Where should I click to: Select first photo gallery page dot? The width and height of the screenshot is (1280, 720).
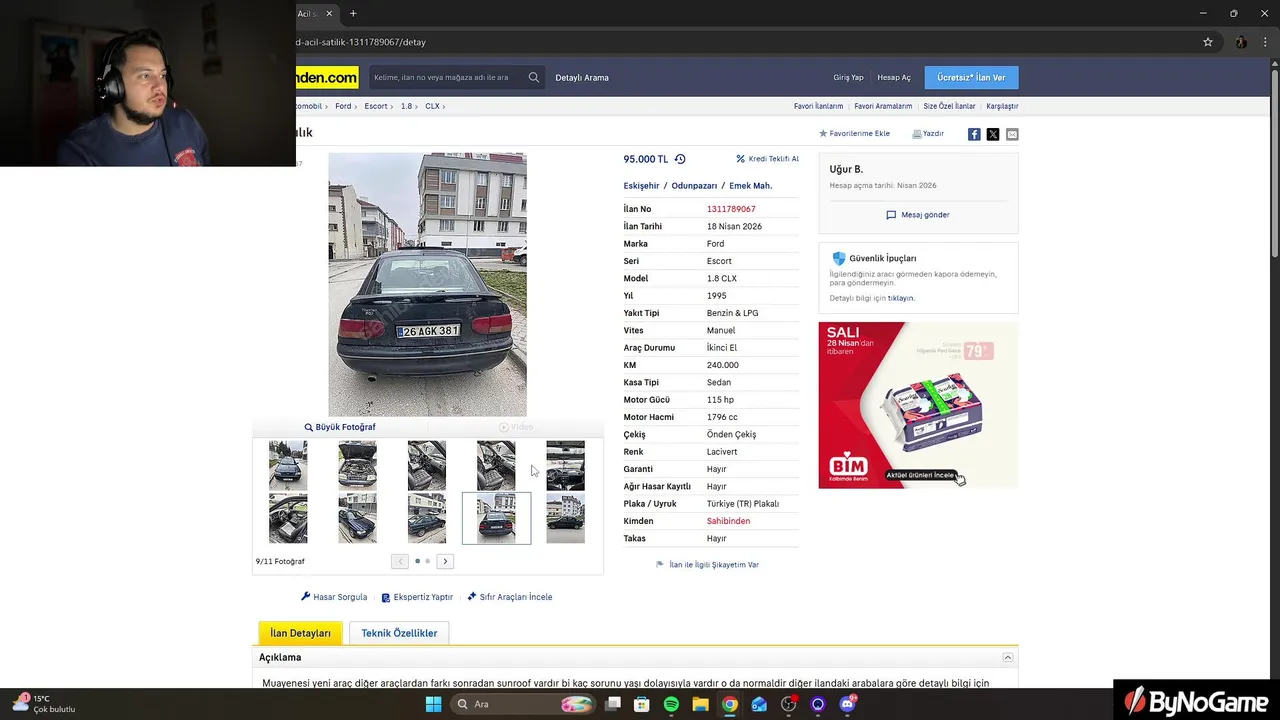coord(417,561)
